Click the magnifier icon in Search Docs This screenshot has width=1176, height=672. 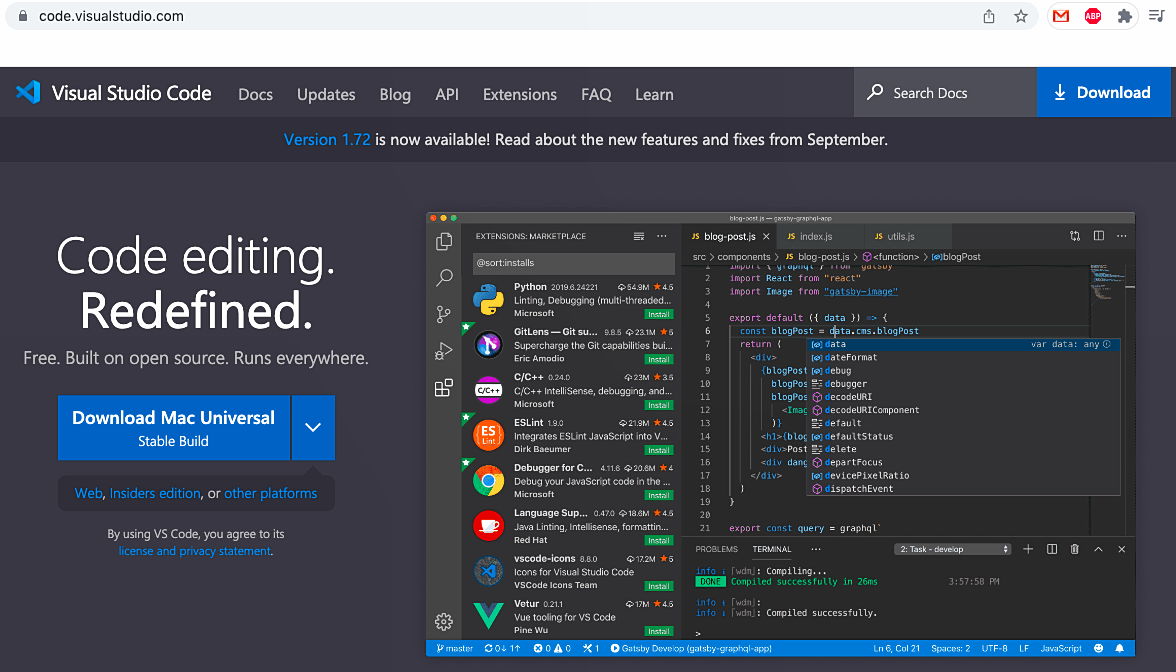click(x=875, y=93)
